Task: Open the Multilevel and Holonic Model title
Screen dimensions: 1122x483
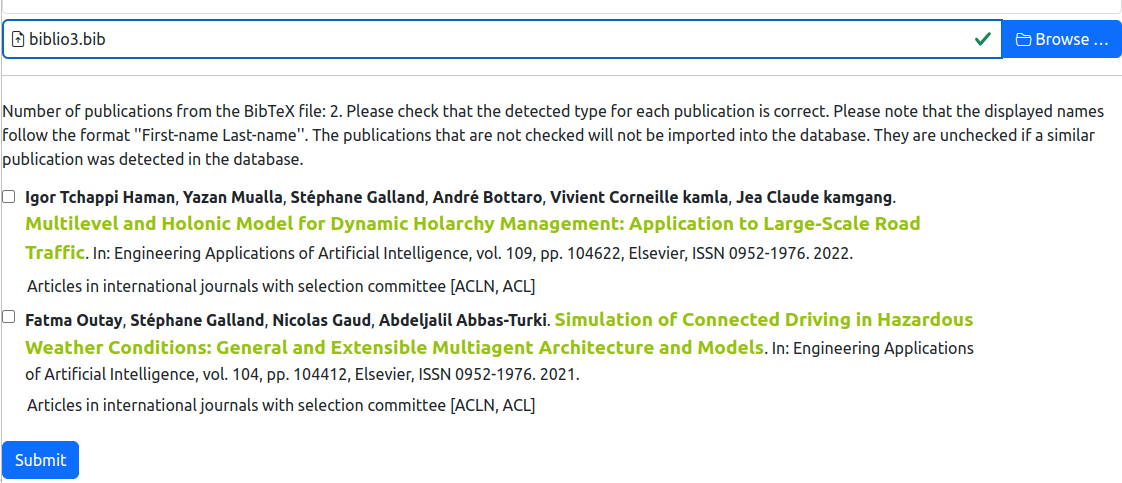Action: click(472, 238)
